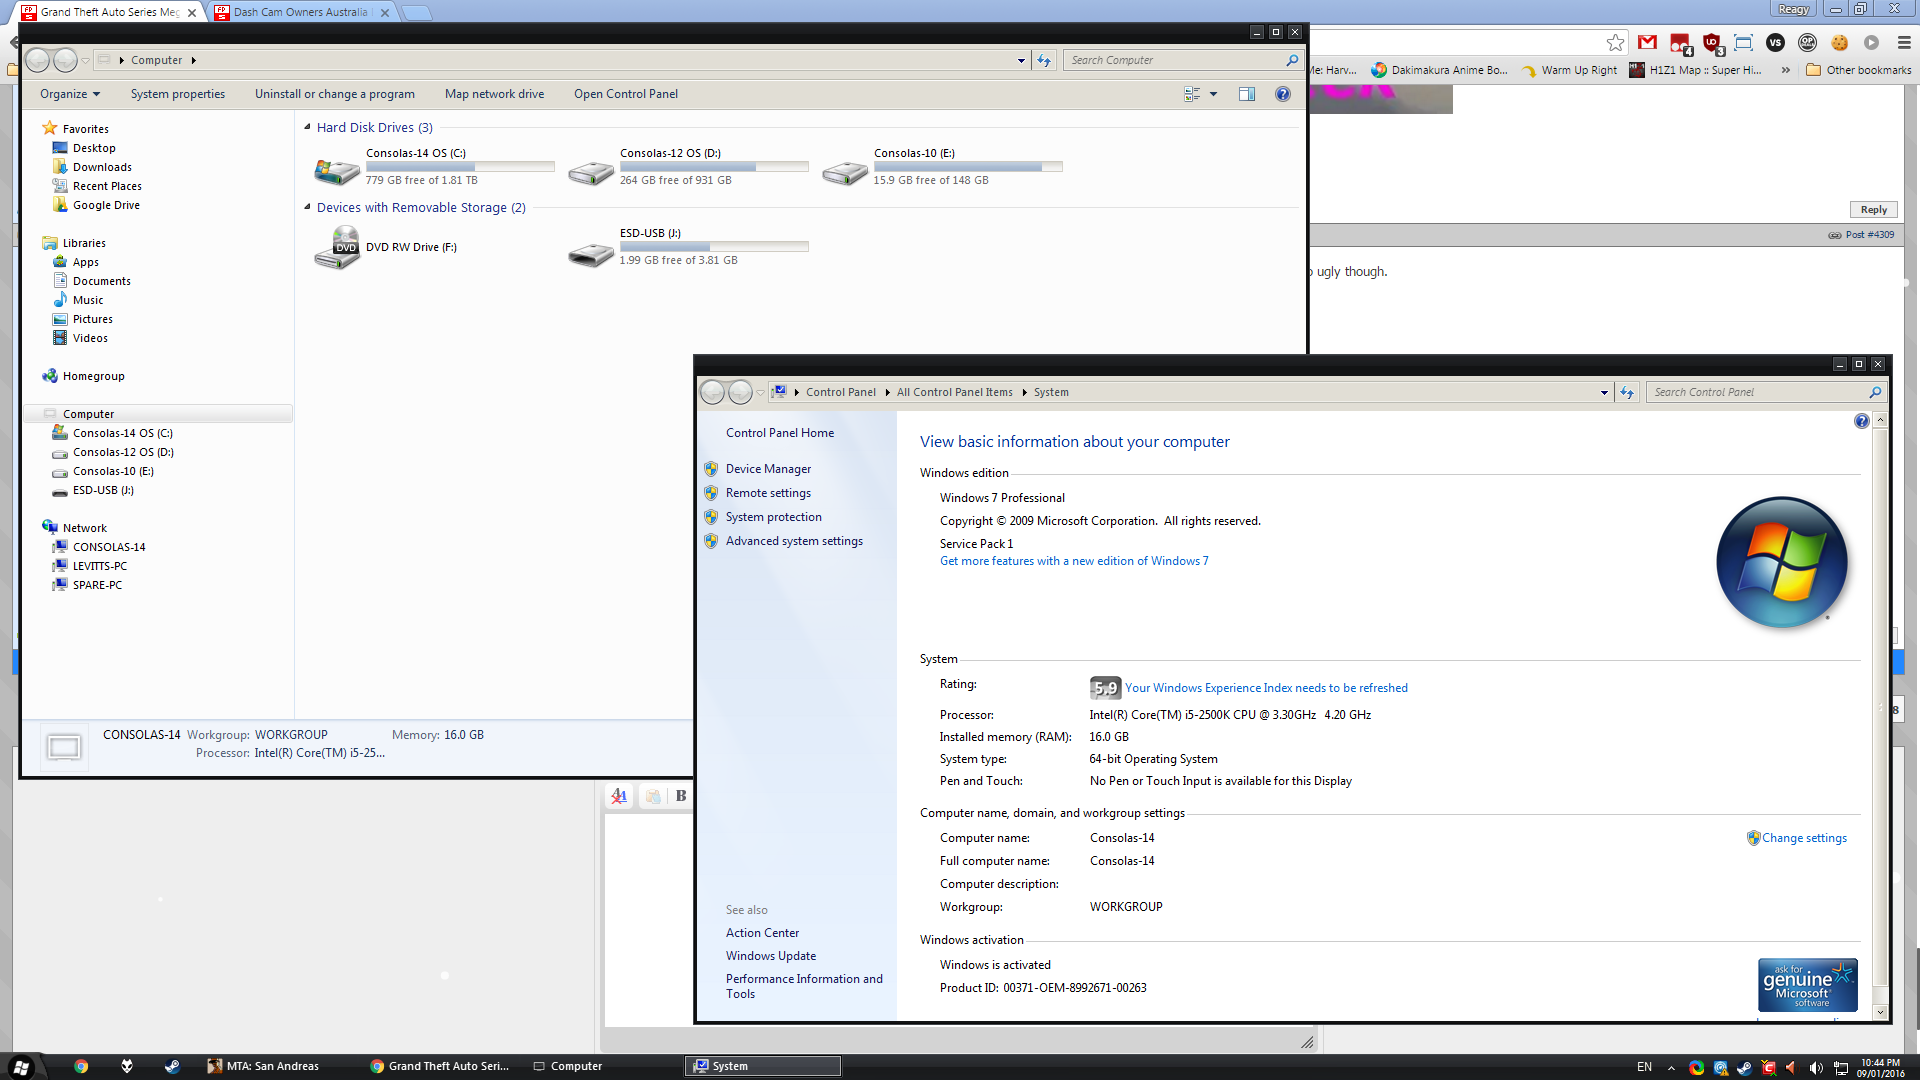Open Organize menu in Computer window

point(70,94)
